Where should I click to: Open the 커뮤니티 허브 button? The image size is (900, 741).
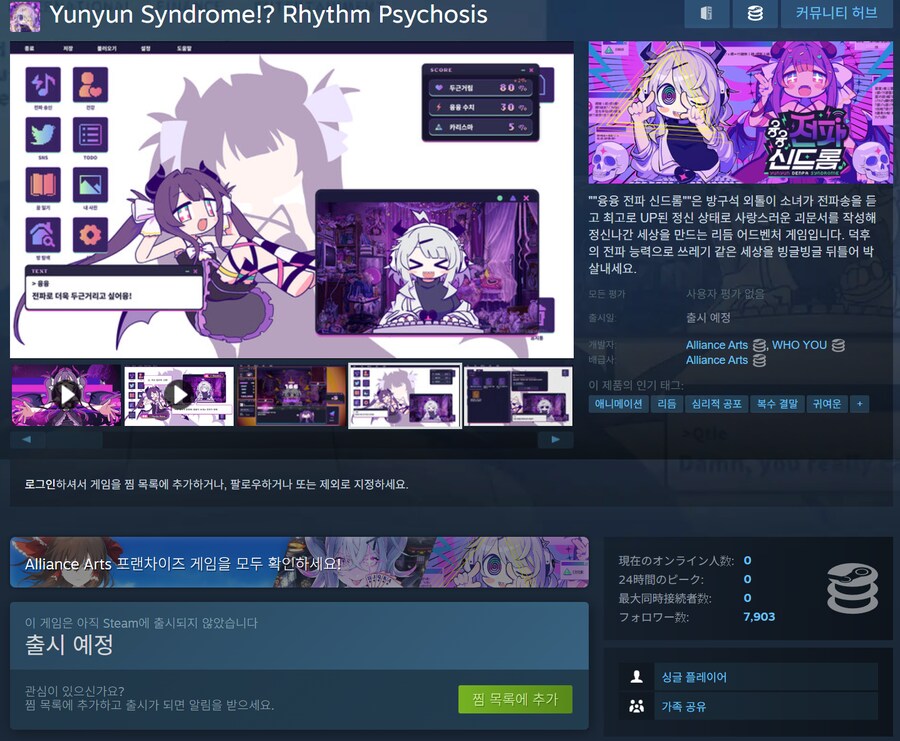tap(836, 13)
